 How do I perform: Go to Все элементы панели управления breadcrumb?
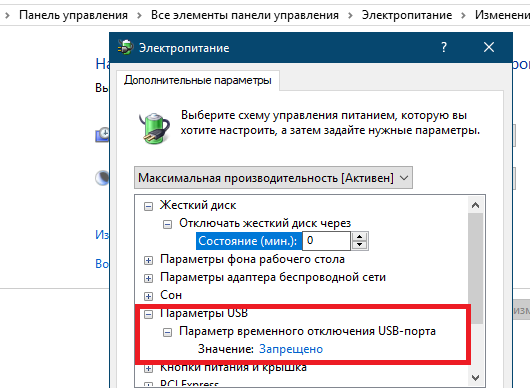click(x=245, y=15)
